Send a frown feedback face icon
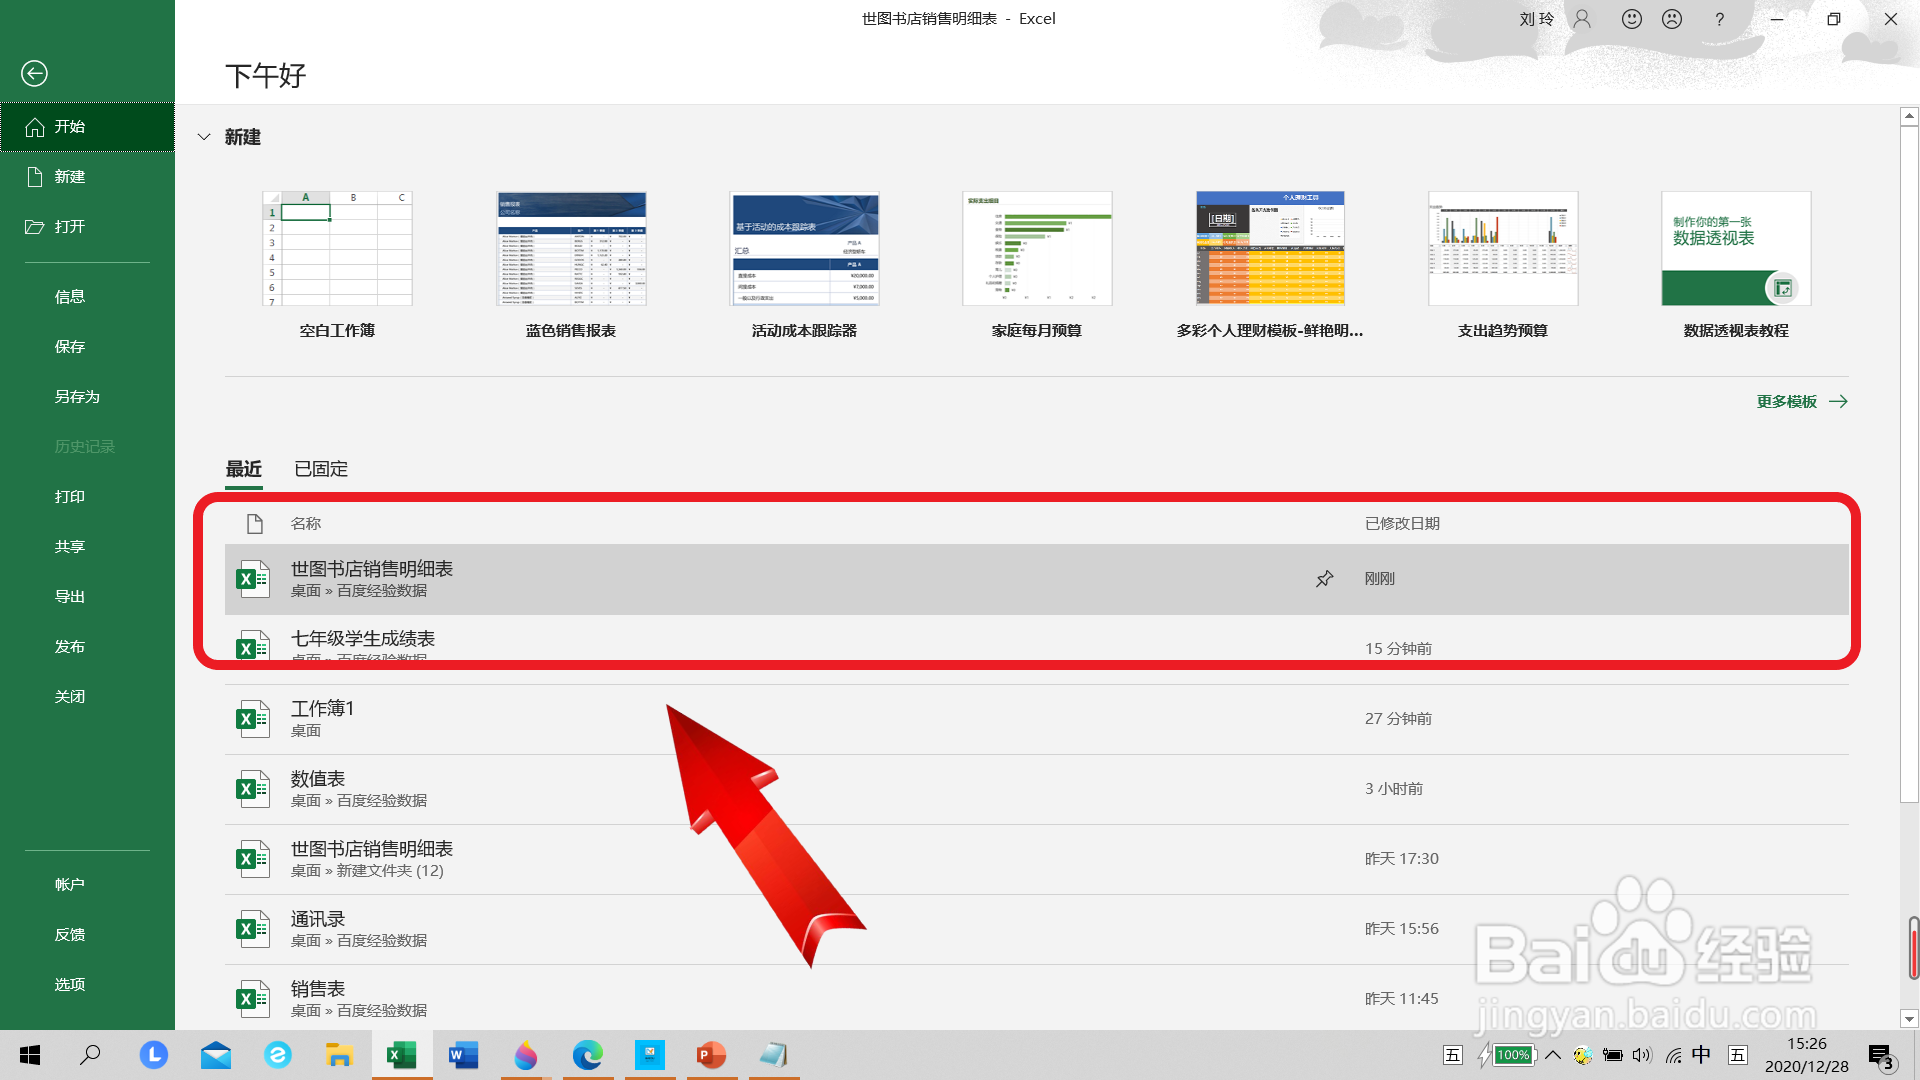Screen dimensions: 1920x1080 click(x=1672, y=19)
